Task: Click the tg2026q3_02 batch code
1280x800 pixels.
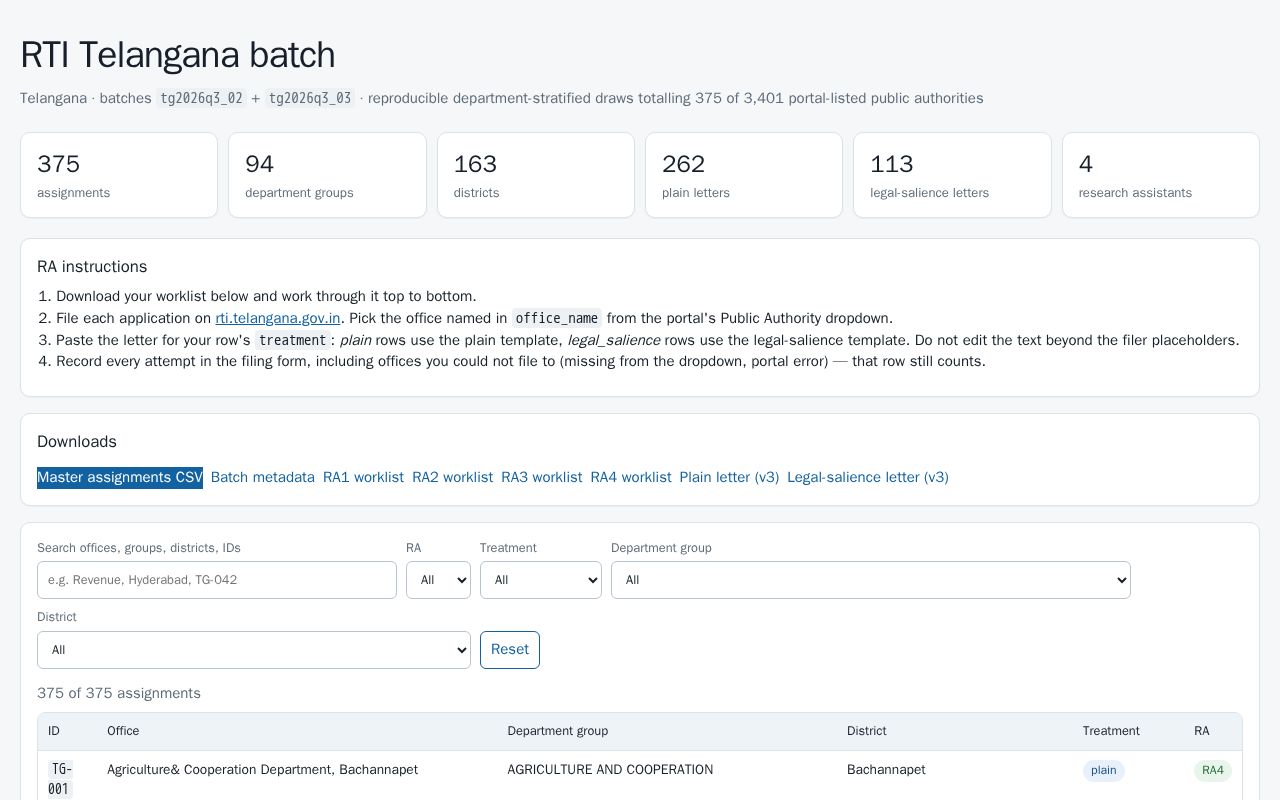Action: [201, 98]
